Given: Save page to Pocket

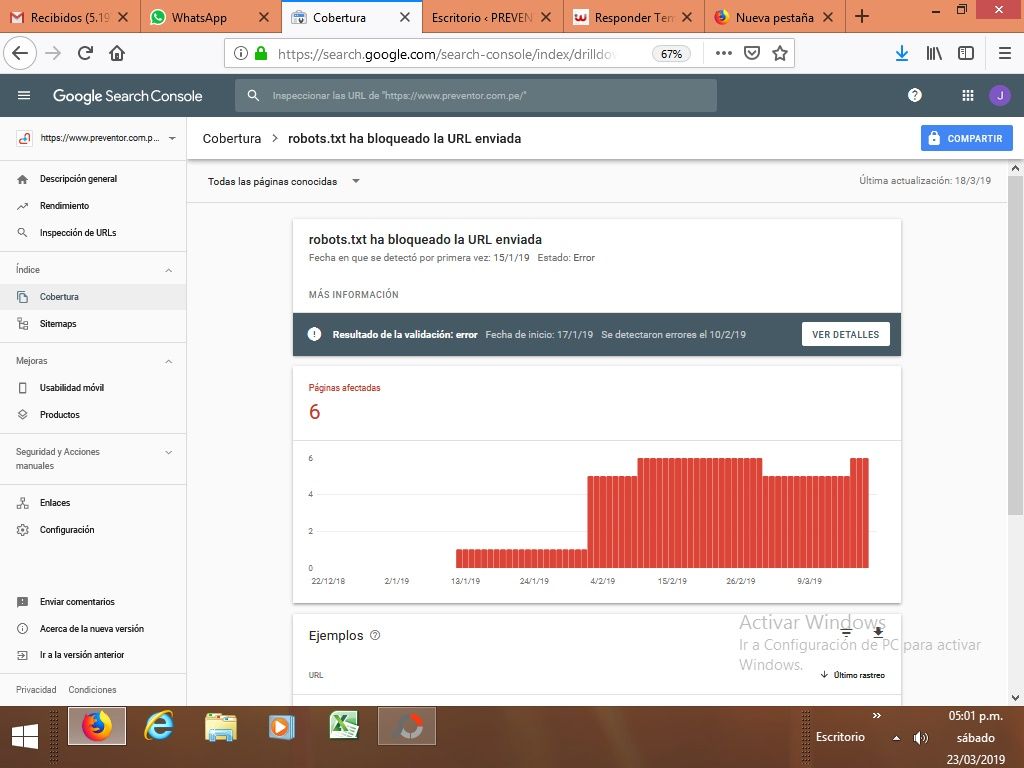Looking at the screenshot, I should [x=752, y=54].
